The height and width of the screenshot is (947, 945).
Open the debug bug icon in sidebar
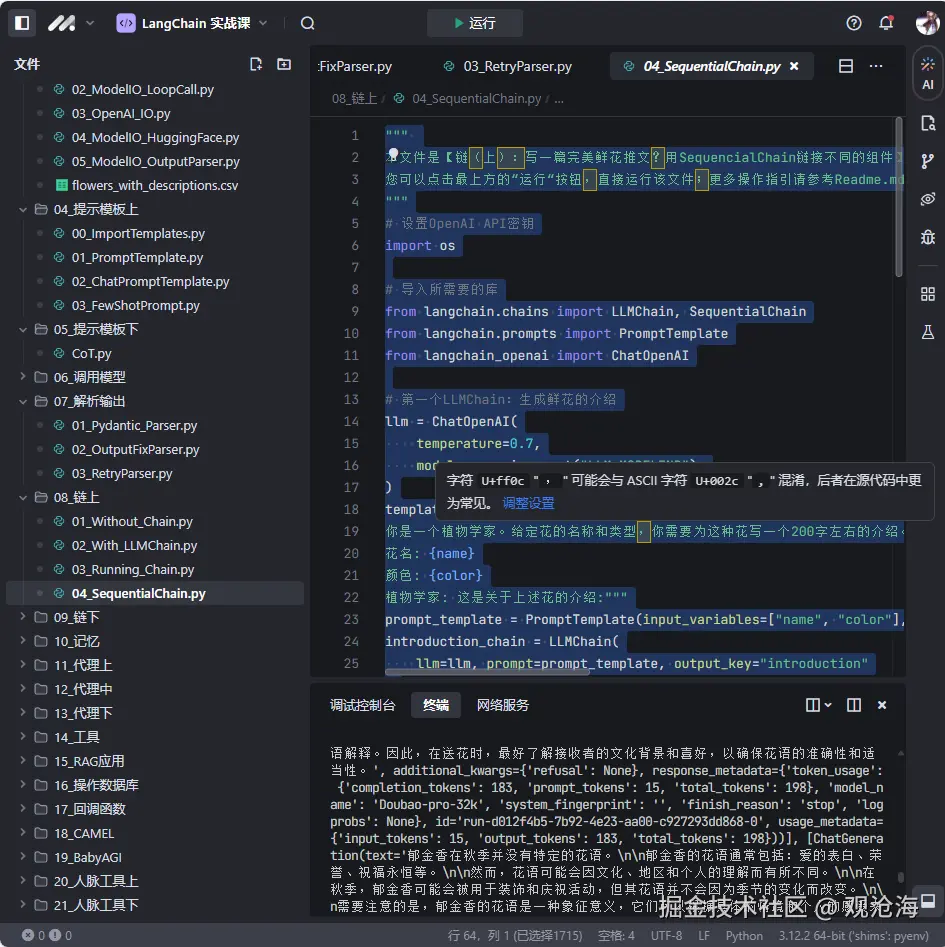(927, 237)
